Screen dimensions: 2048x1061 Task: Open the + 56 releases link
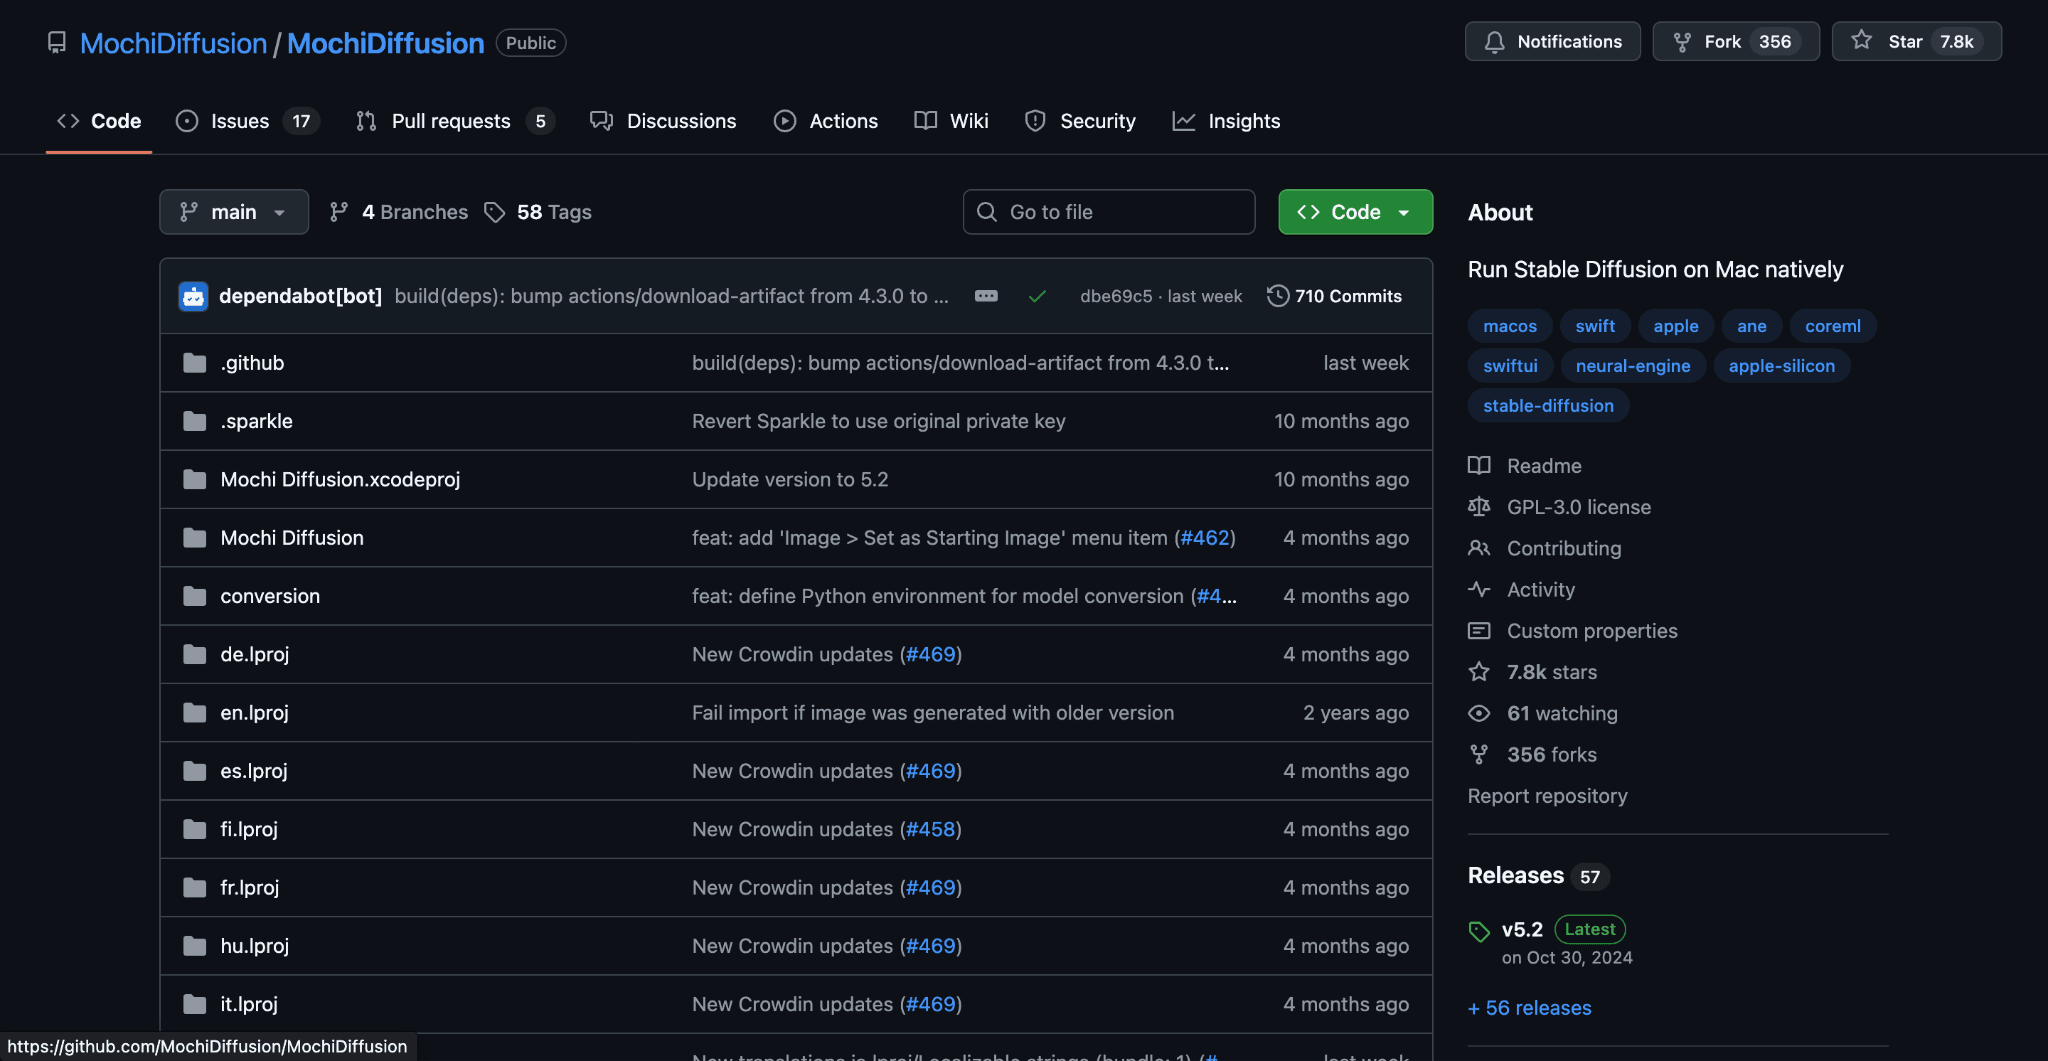tap(1529, 1008)
